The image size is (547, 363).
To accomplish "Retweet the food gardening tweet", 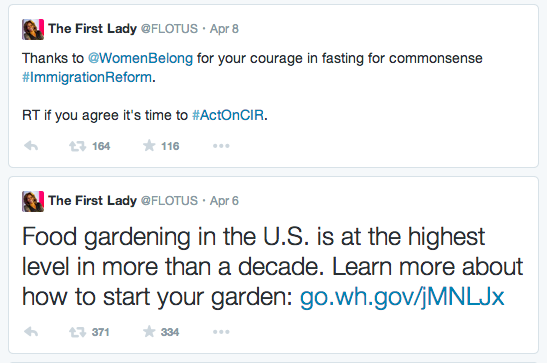I will (77, 332).
